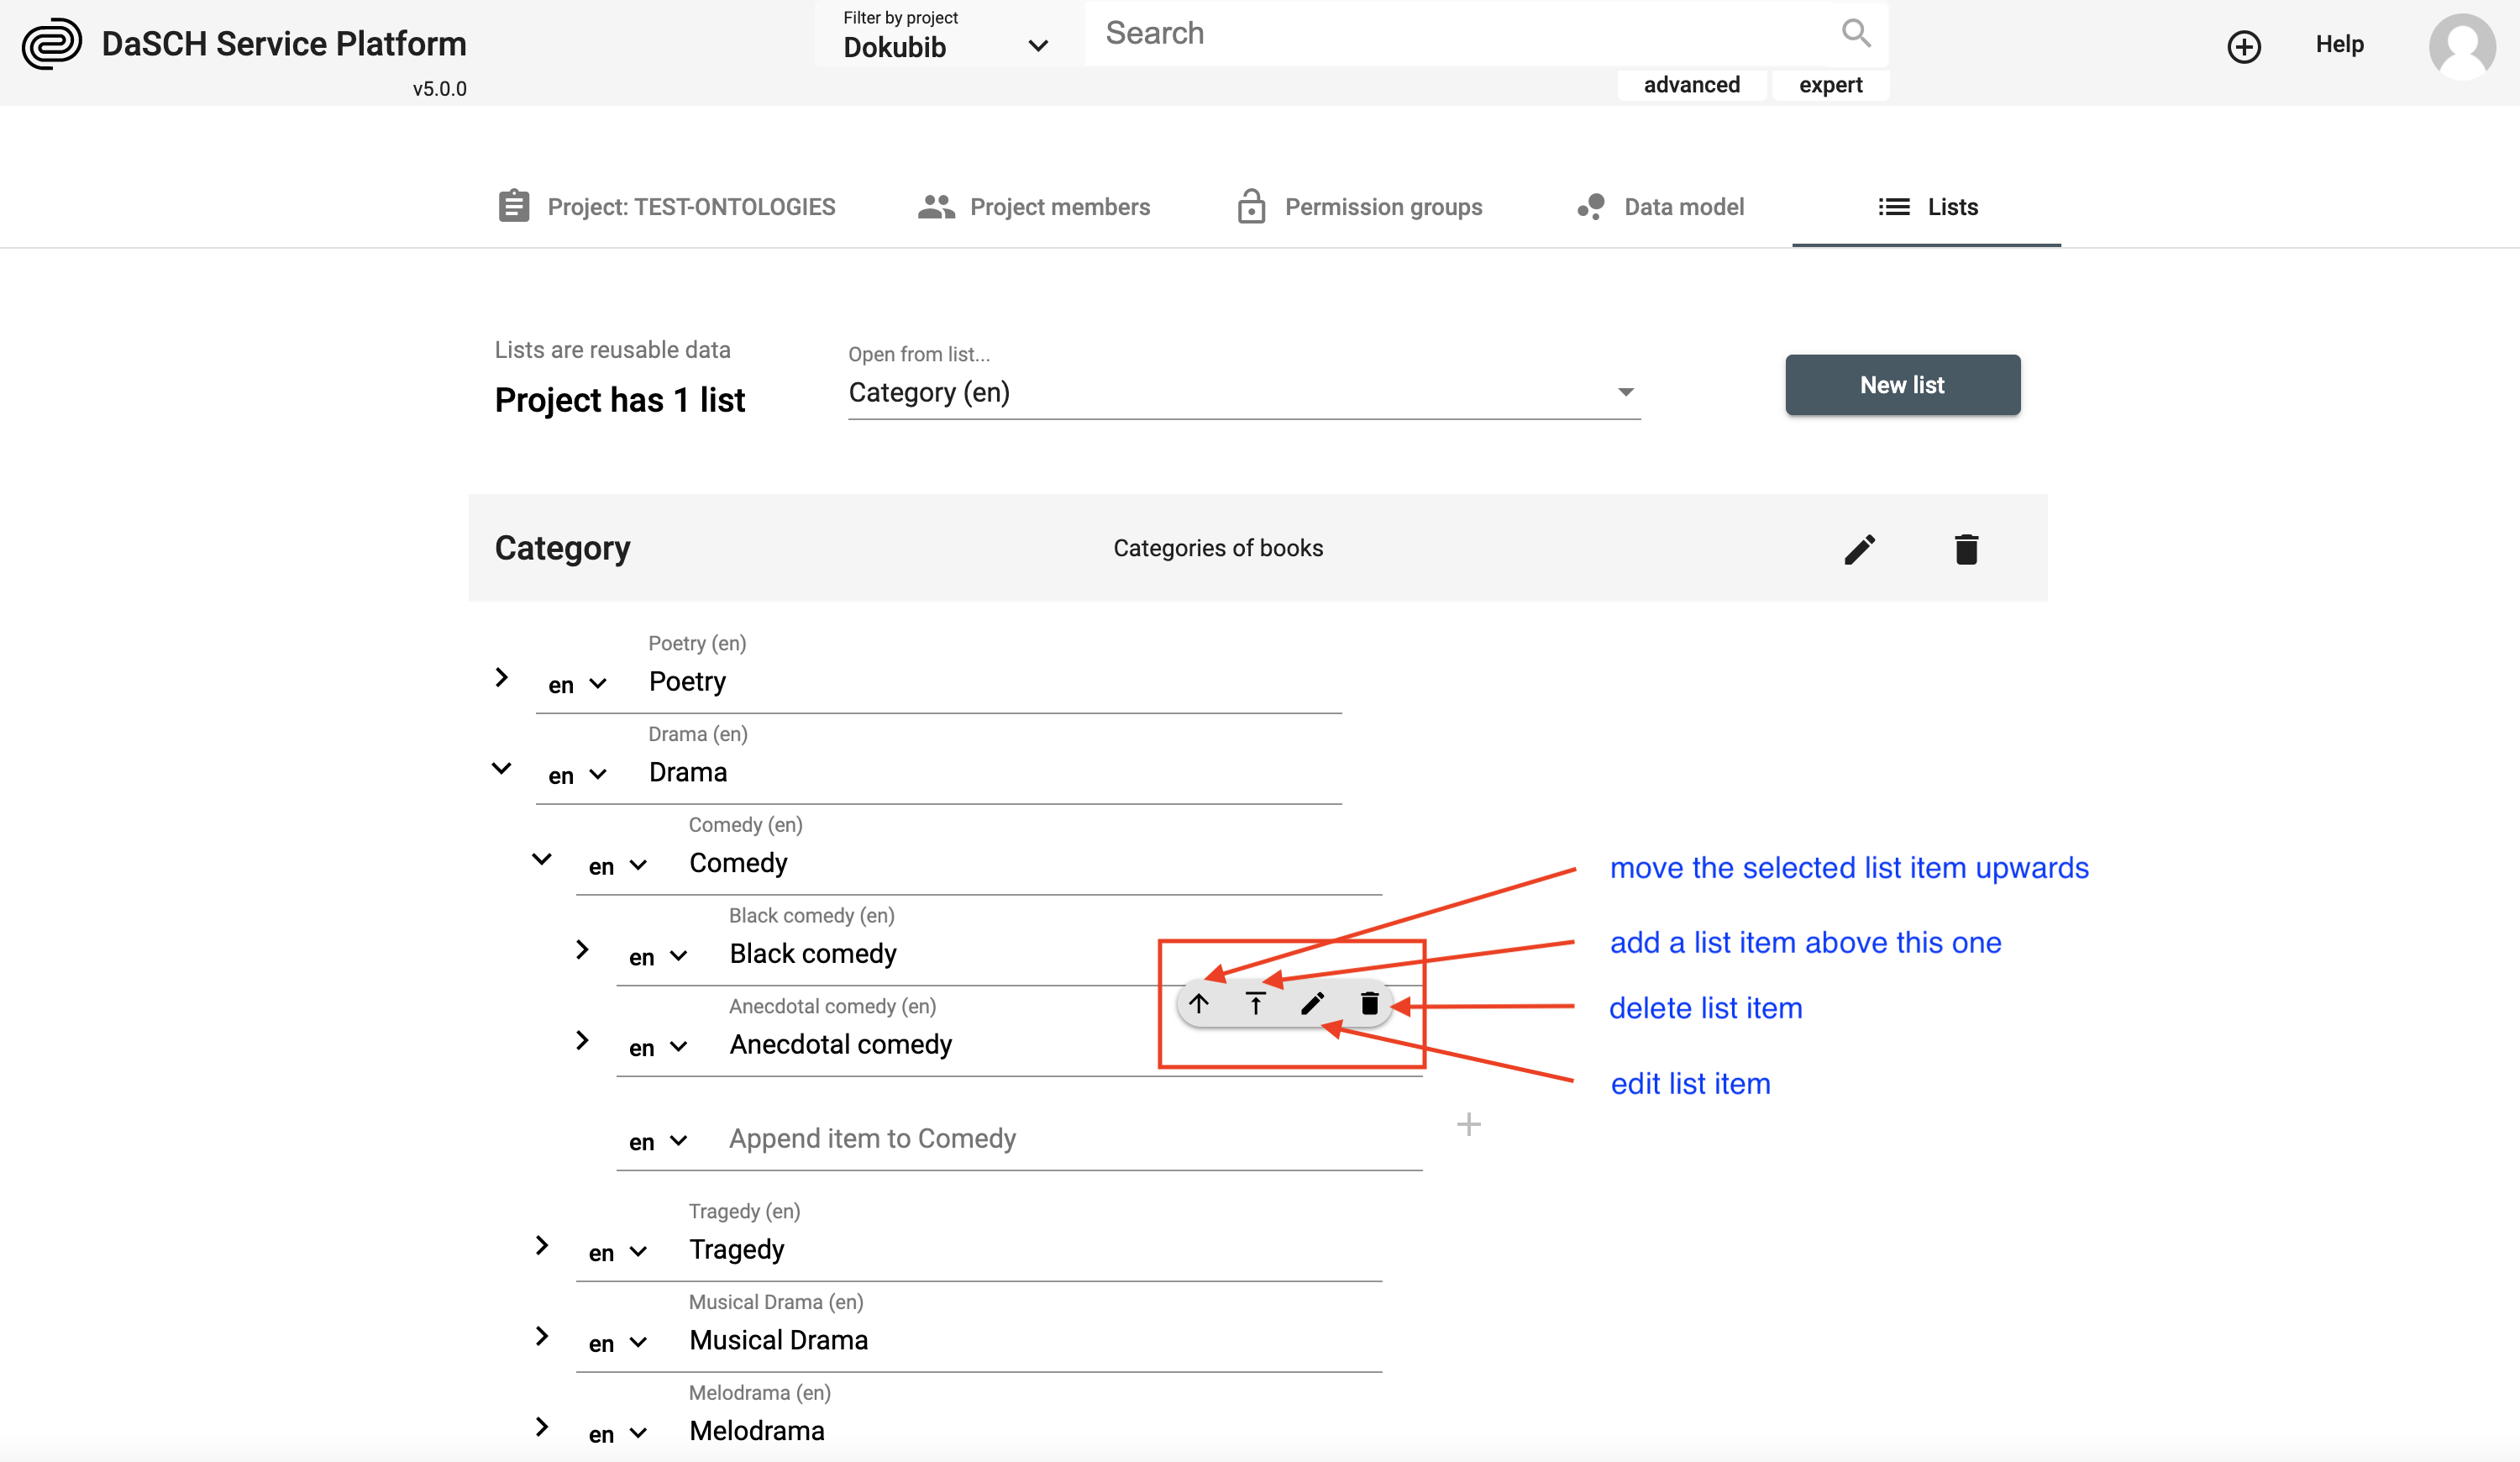Click the add new resource plus icon

[x=2244, y=47]
